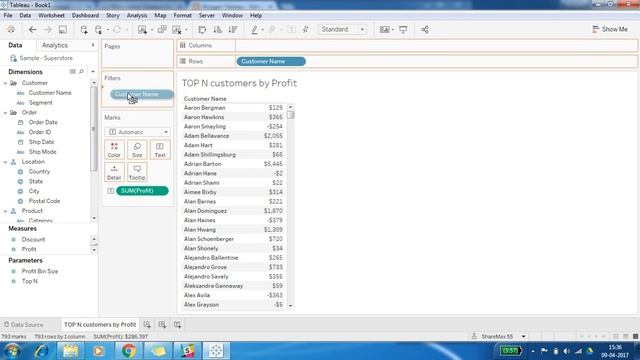Click the Redo forward arrow
Screen dimensions: 640x360
point(47,29)
